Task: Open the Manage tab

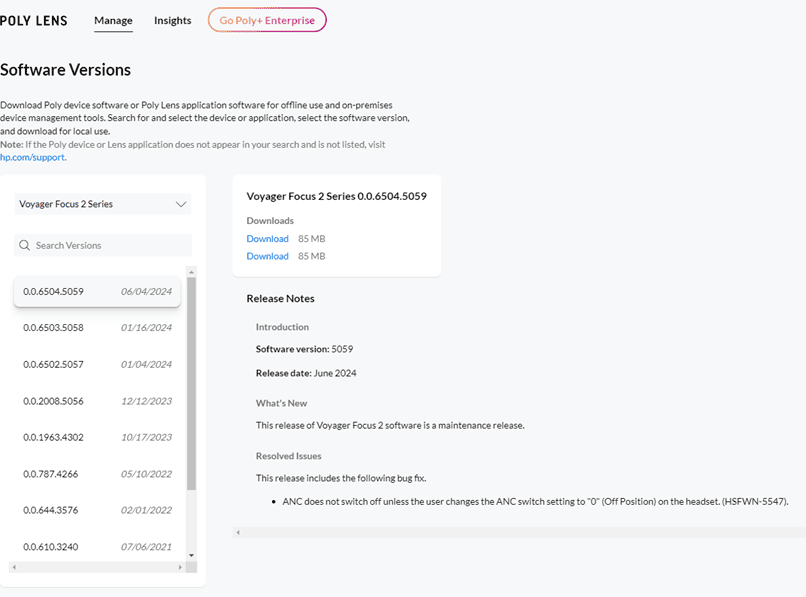Action: (x=113, y=20)
